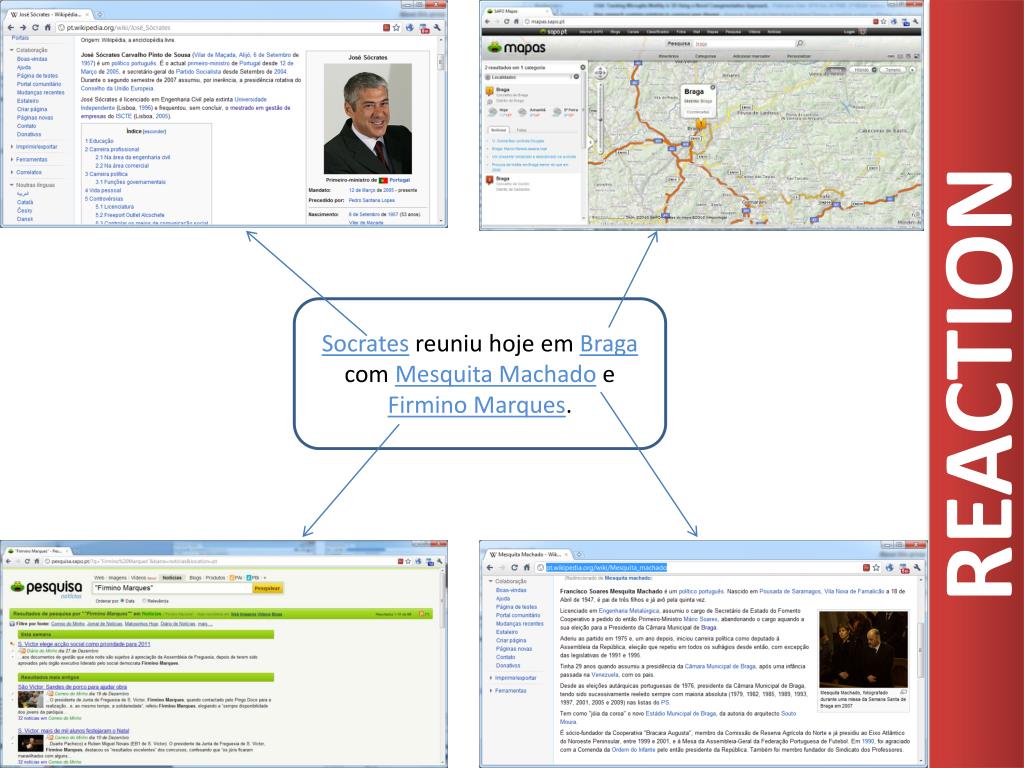Collapse side panel handle in SAPO Mapas
Viewport: 1024px width, 768px height.
click(x=590, y=142)
